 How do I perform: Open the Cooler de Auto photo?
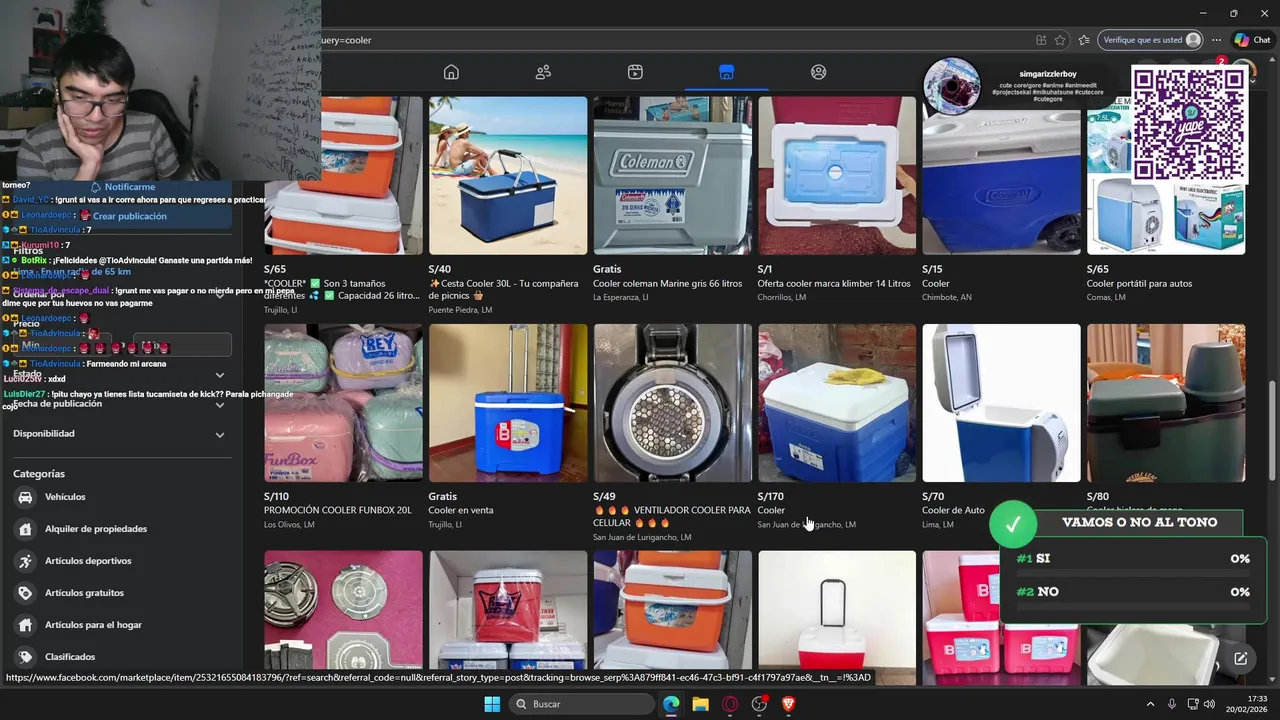[x=1001, y=403]
